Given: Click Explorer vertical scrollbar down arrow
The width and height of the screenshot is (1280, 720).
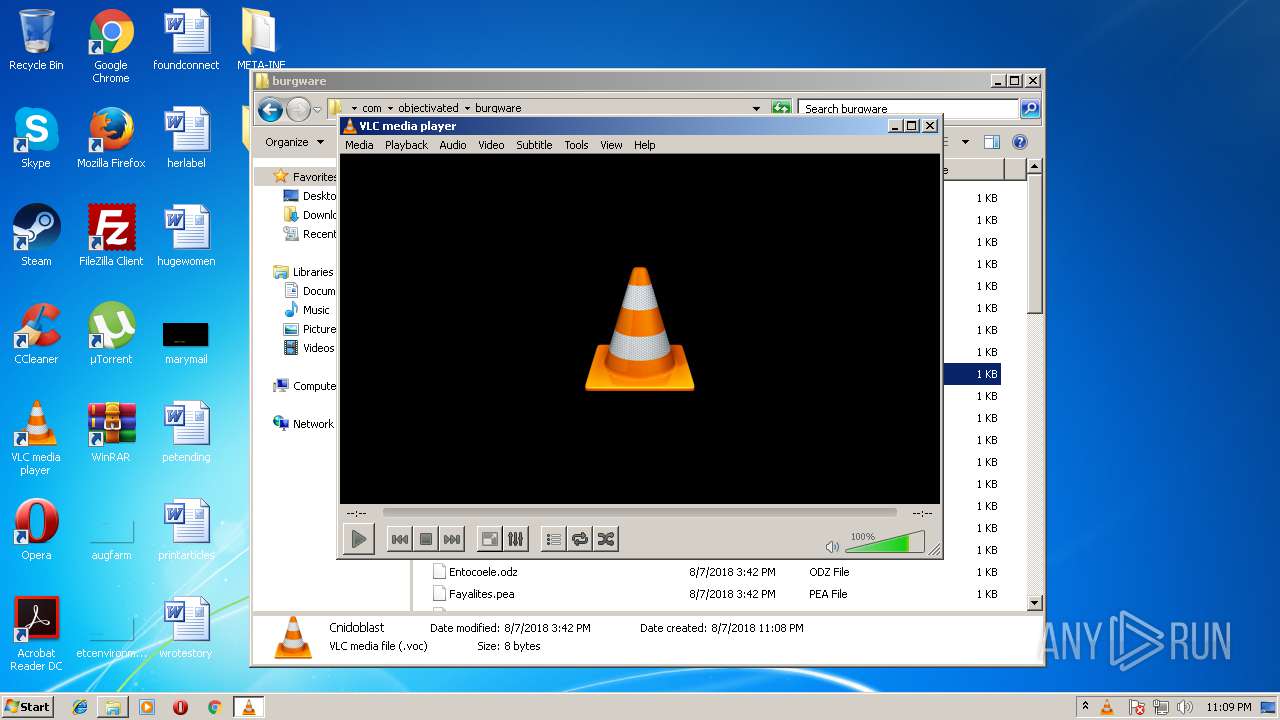Looking at the screenshot, I should click(x=1034, y=603).
